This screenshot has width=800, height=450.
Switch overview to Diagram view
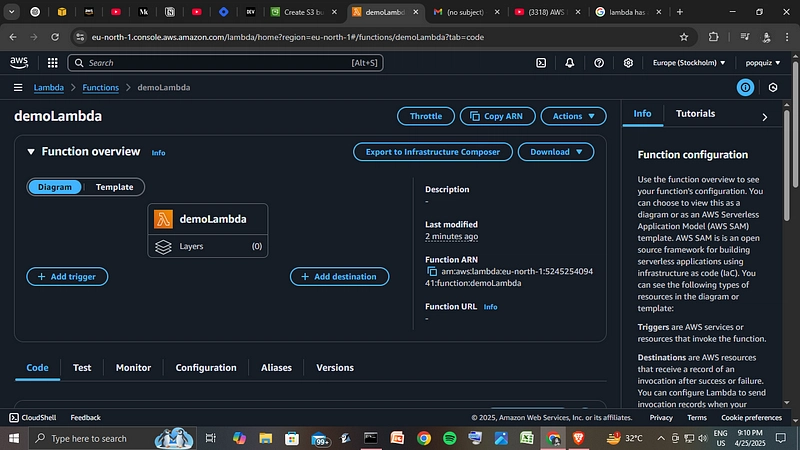(55, 187)
